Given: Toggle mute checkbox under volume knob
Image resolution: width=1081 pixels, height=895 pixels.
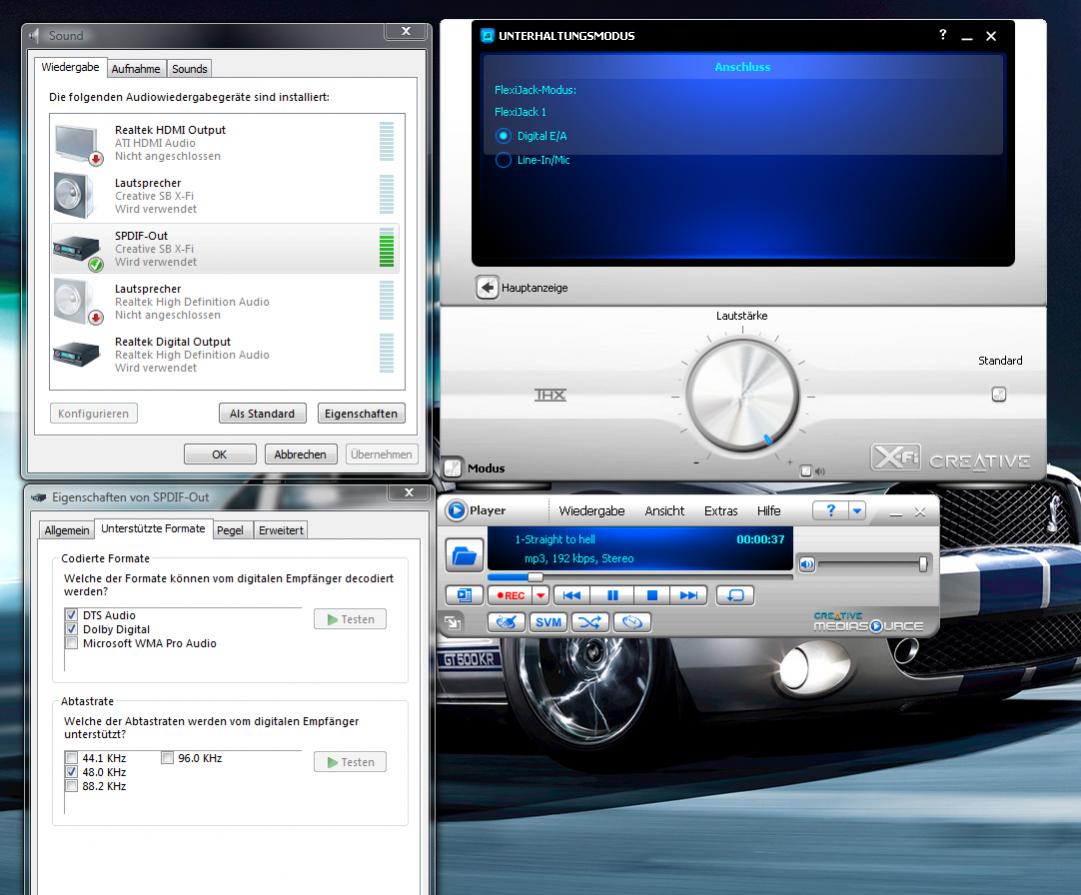Looking at the screenshot, I should click(x=805, y=471).
